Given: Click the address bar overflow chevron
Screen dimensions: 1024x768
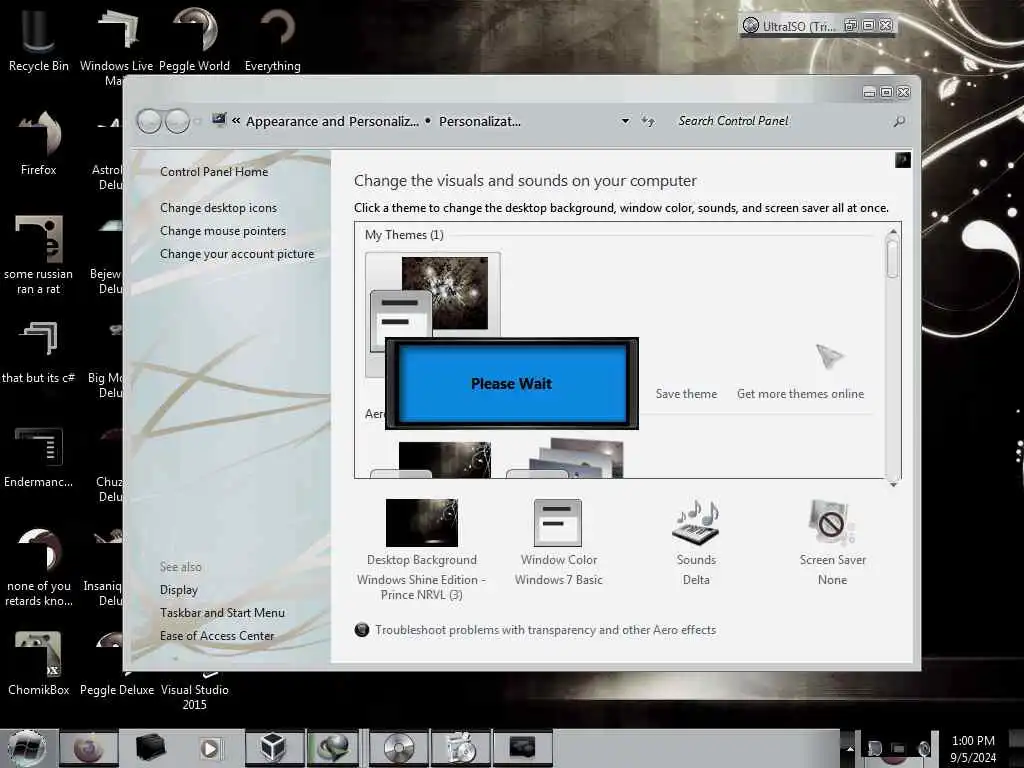Looking at the screenshot, I should tap(236, 121).
